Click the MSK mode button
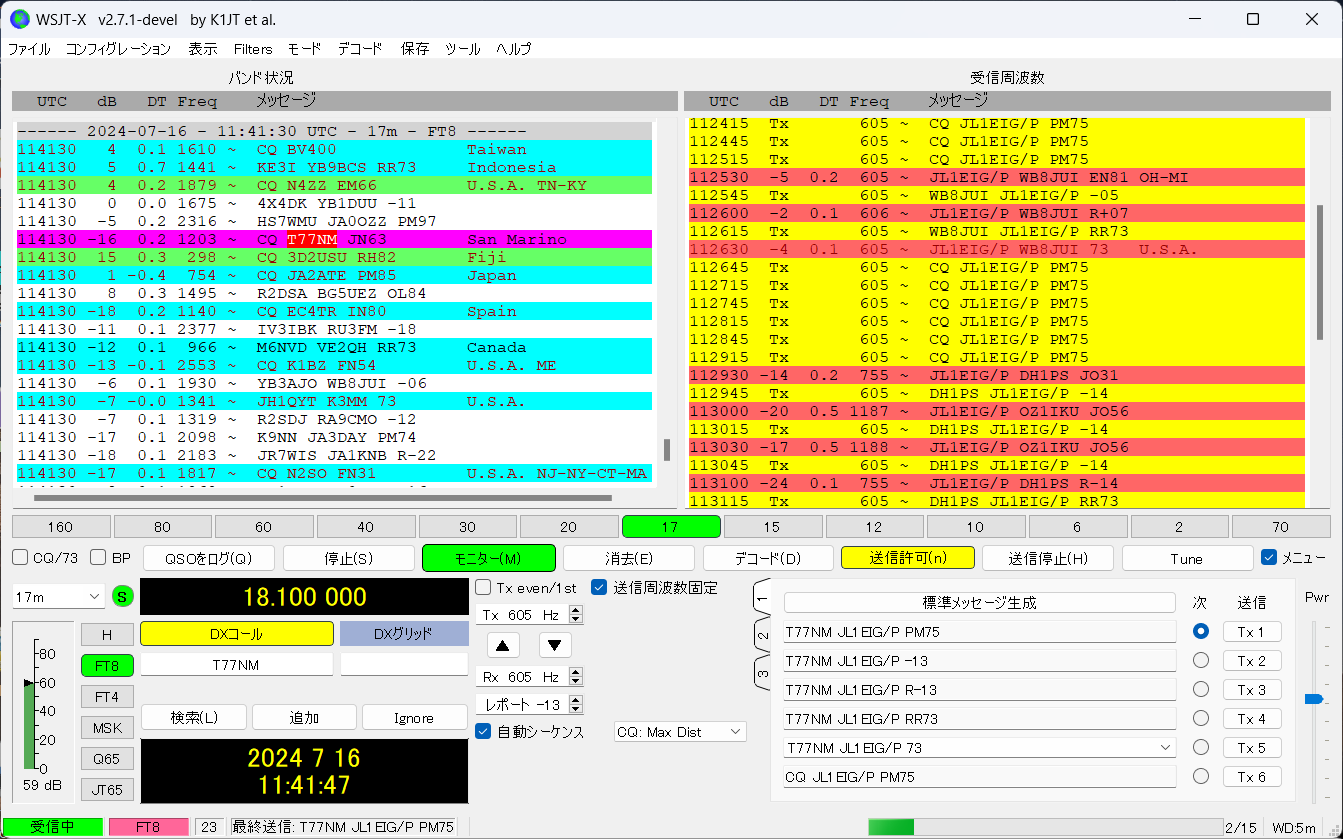 107,727
